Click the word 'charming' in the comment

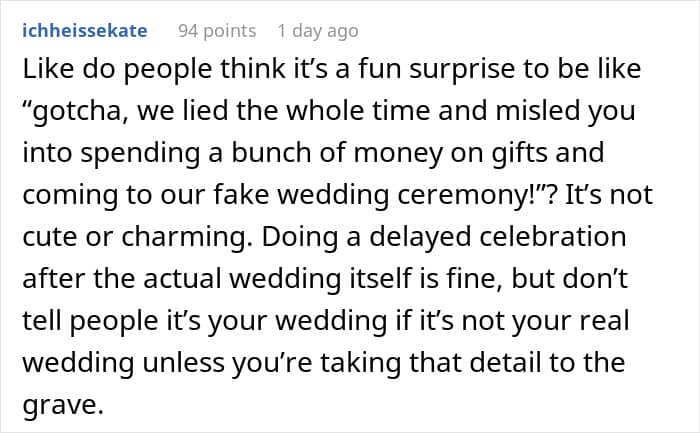point(183,238)
